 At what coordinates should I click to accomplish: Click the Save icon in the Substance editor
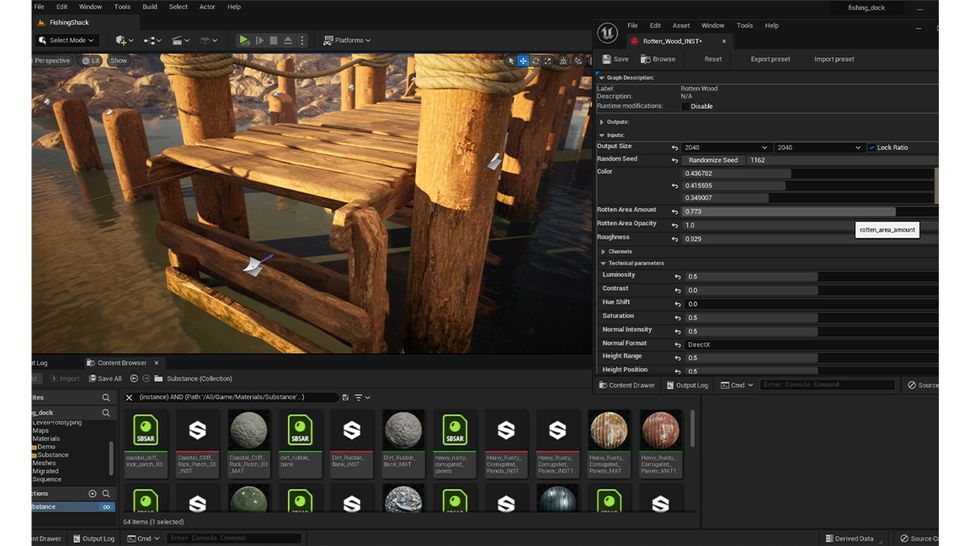tap(604, 59)
